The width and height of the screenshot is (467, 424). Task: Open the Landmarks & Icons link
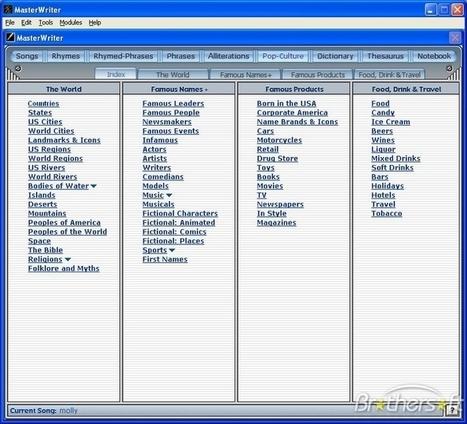click(64, 140)
